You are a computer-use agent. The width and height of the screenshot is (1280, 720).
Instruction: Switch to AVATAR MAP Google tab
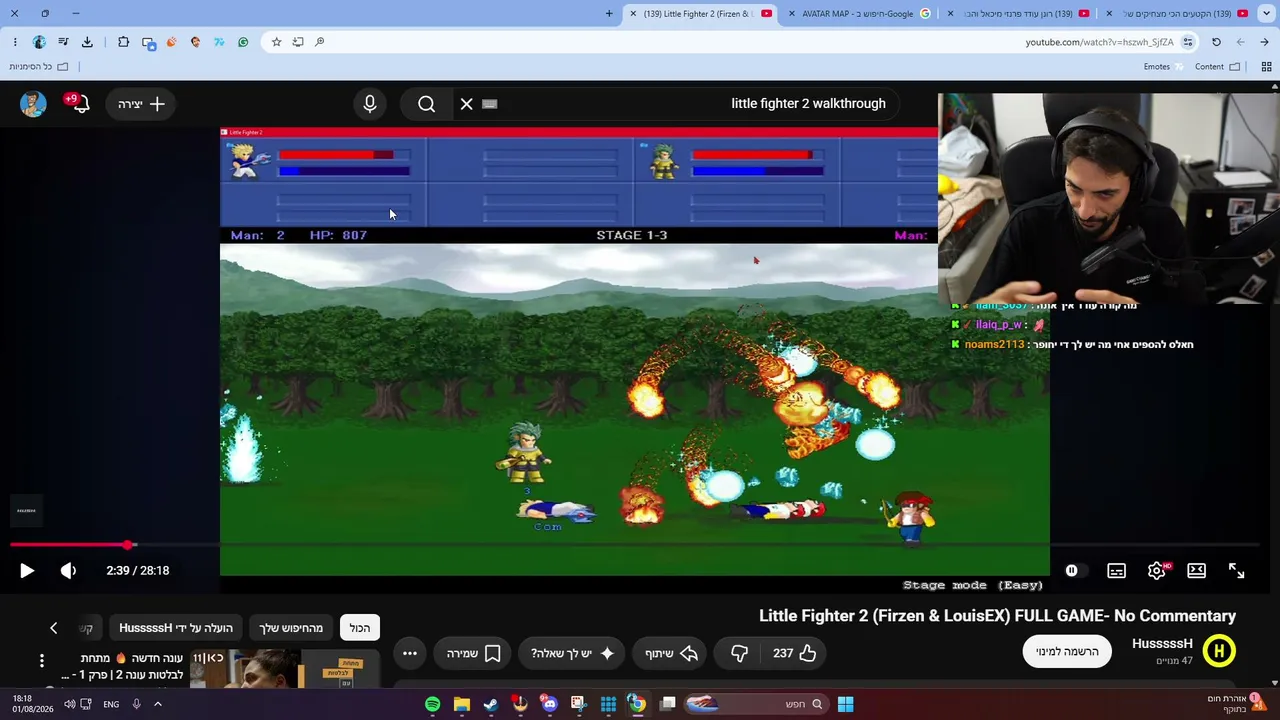862,14
